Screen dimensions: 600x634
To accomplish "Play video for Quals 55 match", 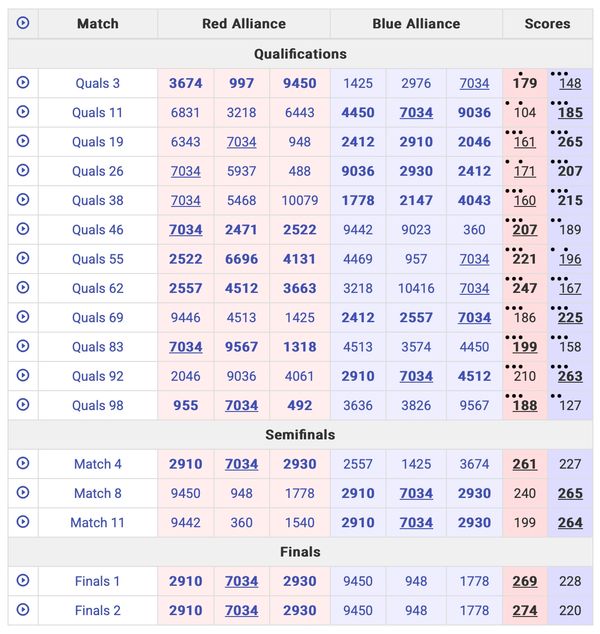I will 23,259.
